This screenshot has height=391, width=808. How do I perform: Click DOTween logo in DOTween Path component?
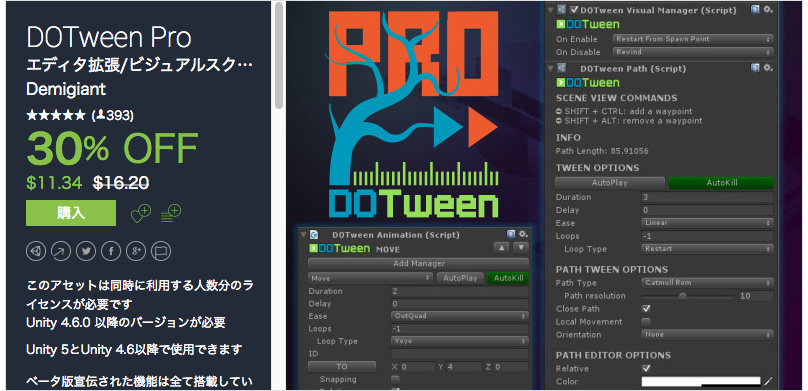click(587, 83)
